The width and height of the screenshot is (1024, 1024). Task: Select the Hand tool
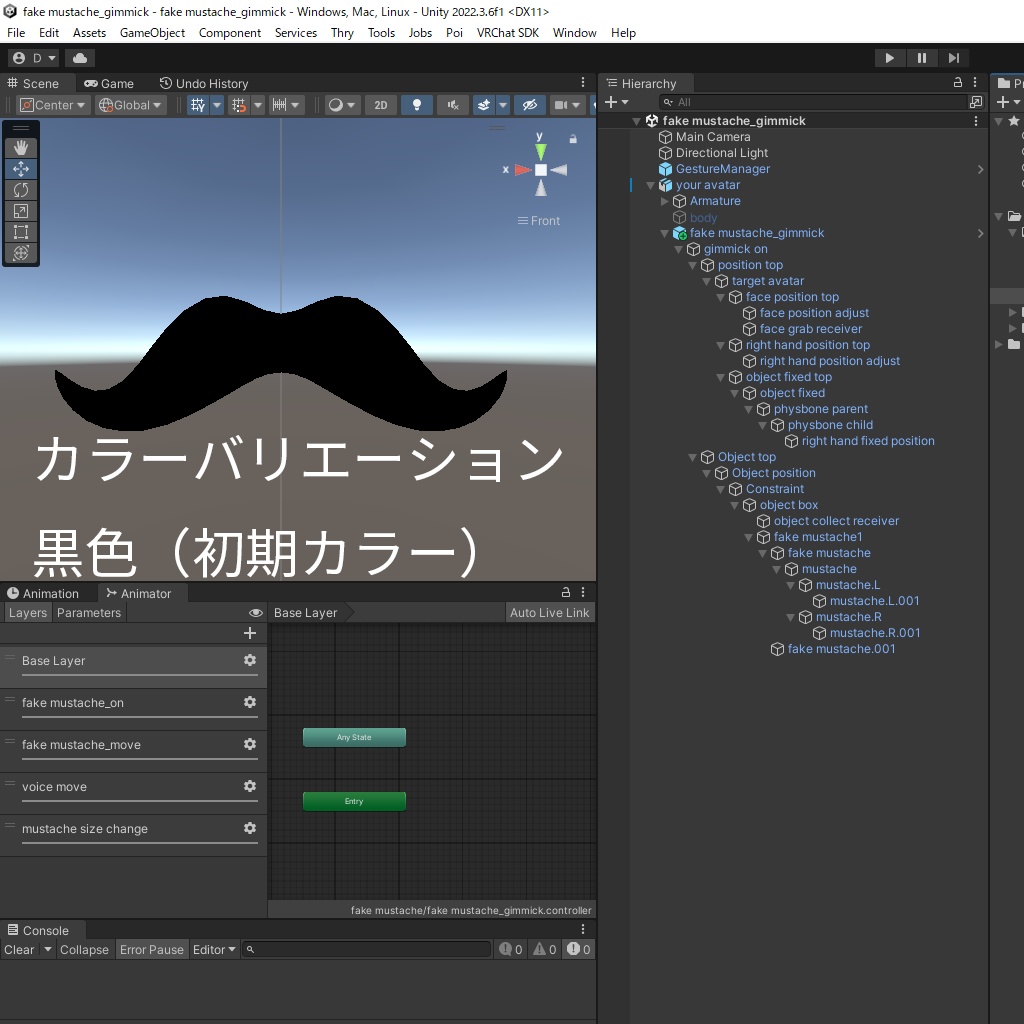(20, 147)
